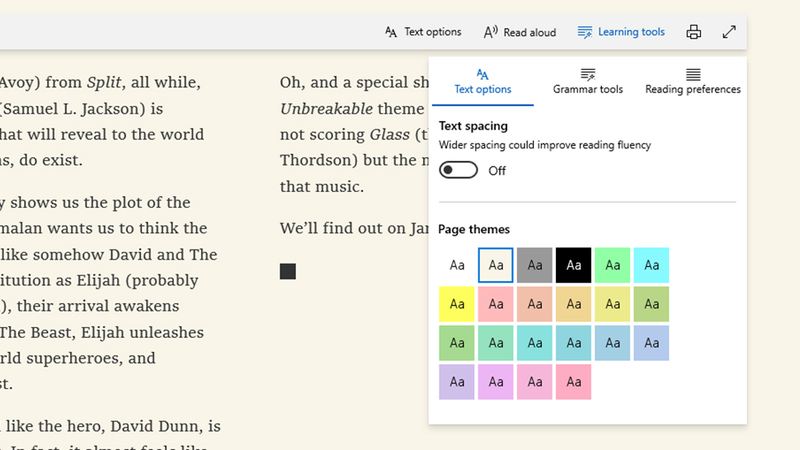Click the 'Off' label beside the switch
800x450 pixels.
[x=497, y=171]
